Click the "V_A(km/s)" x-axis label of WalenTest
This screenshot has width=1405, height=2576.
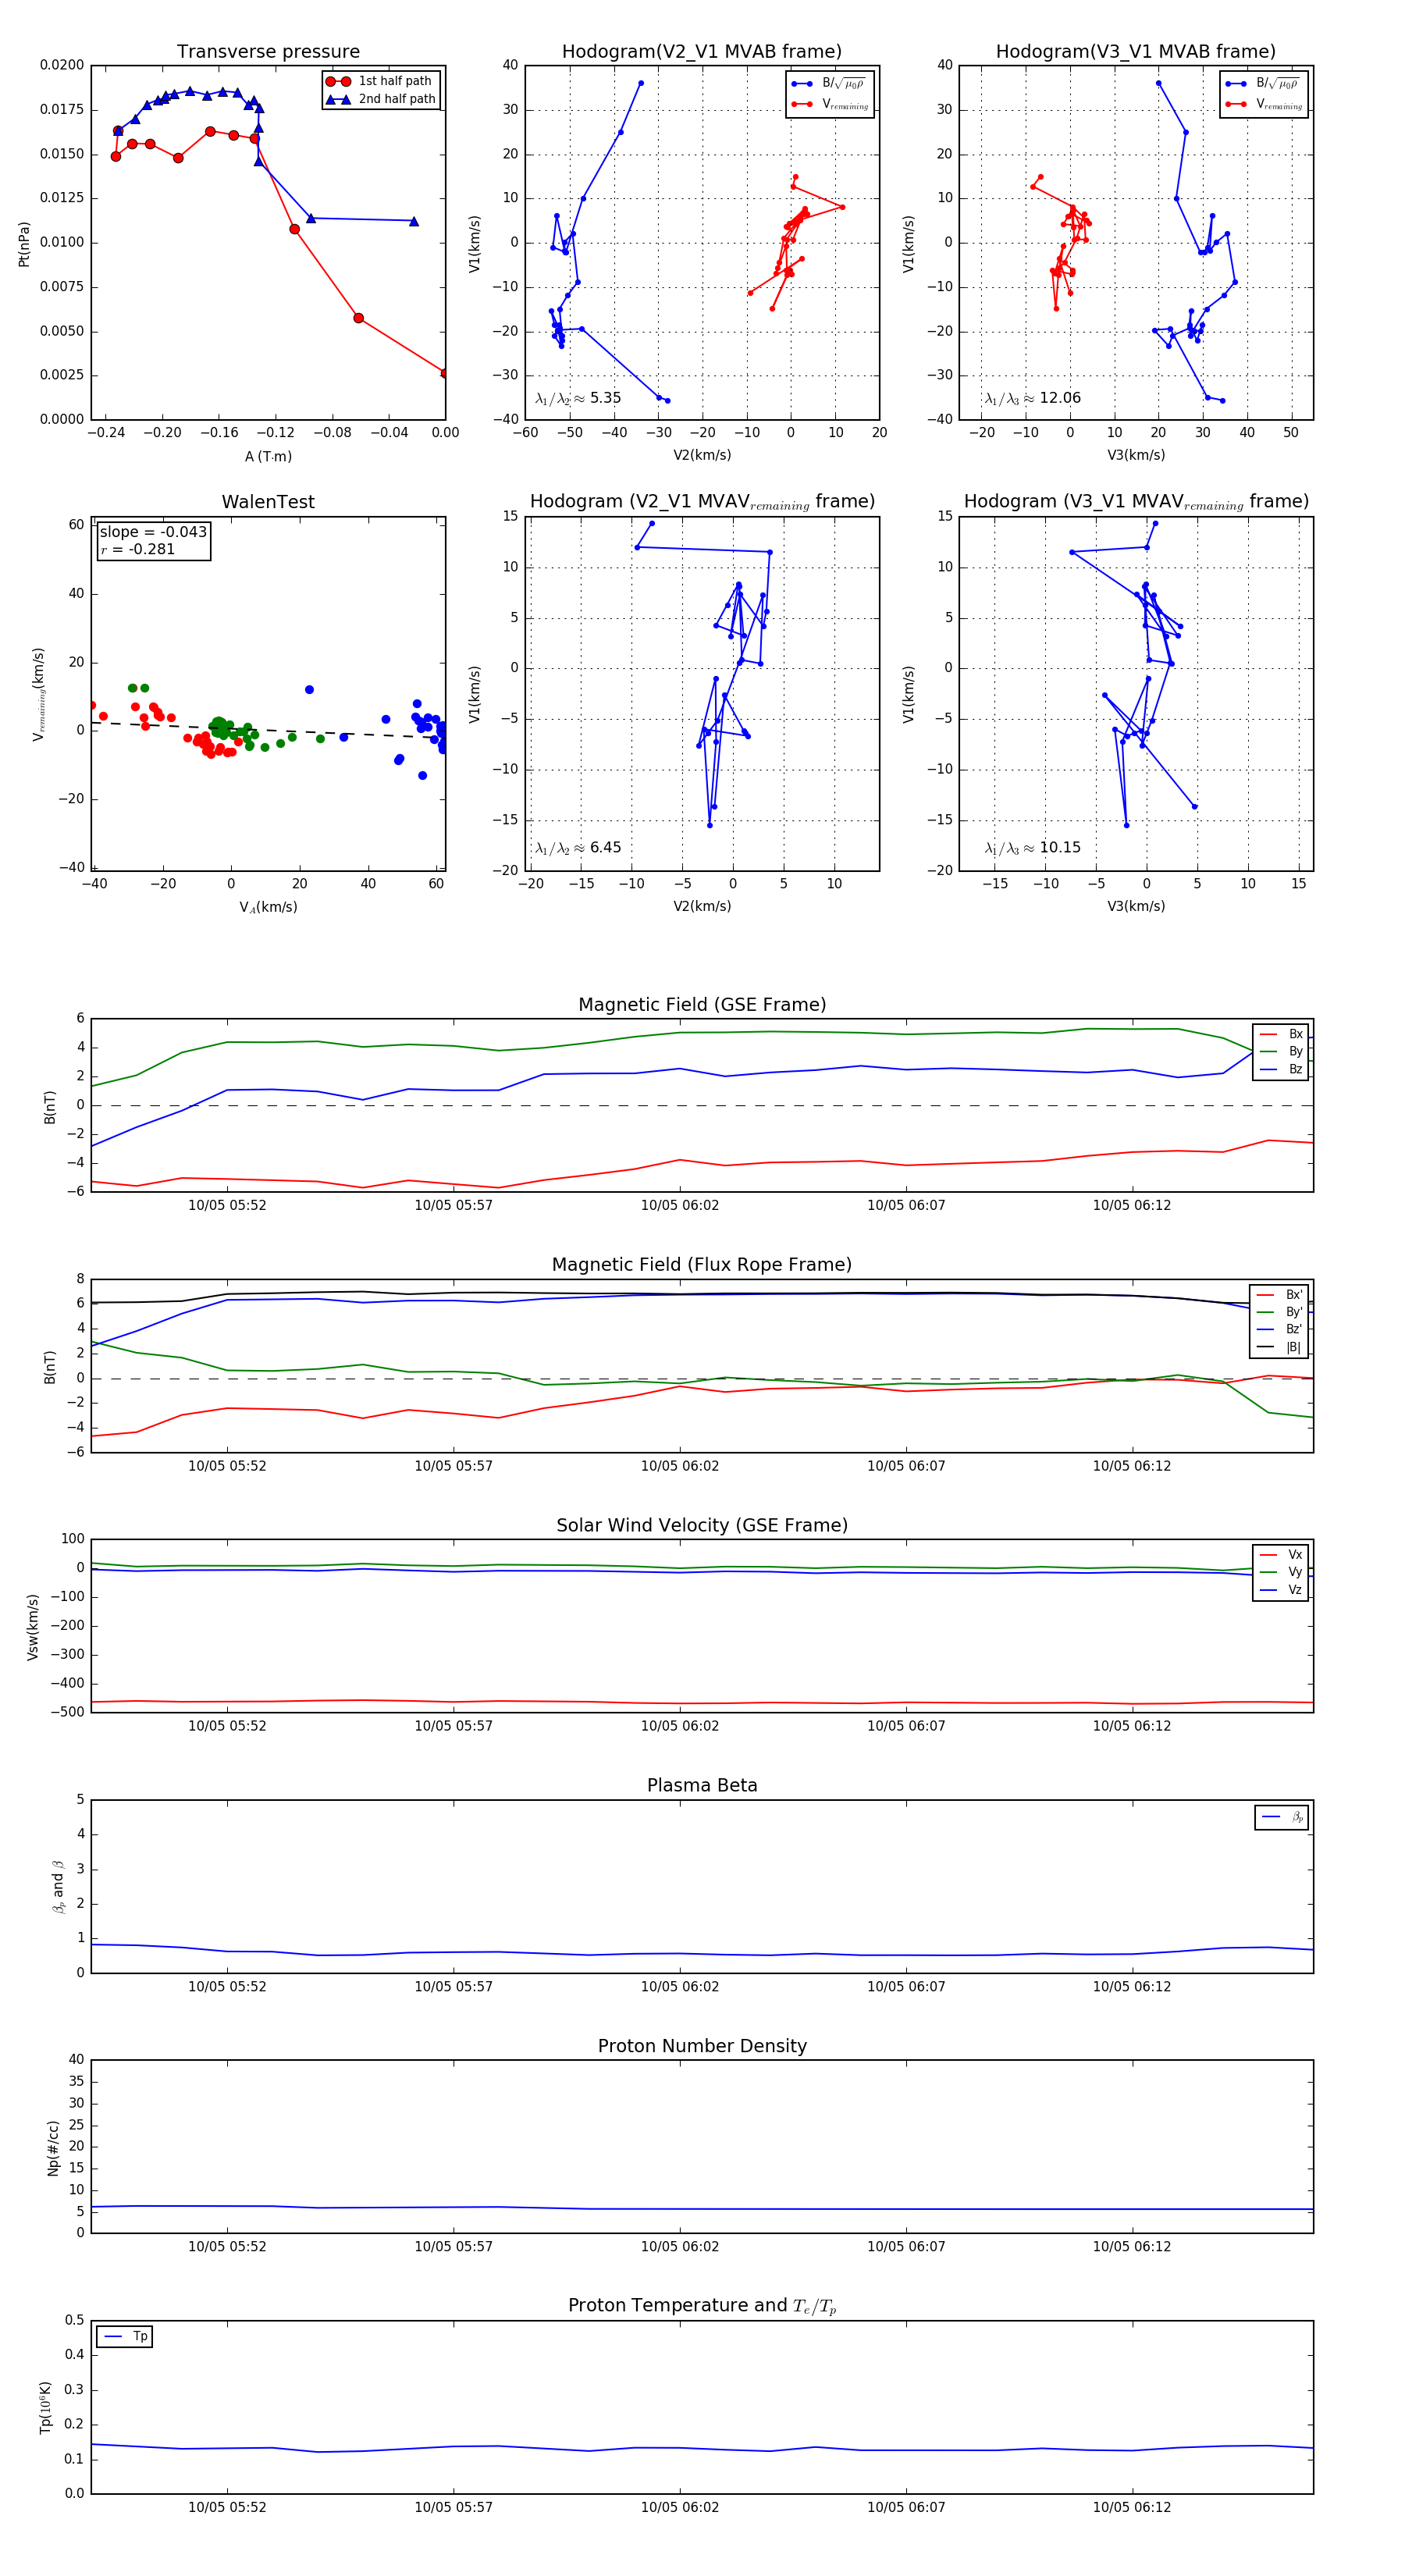tap(268, 907)
